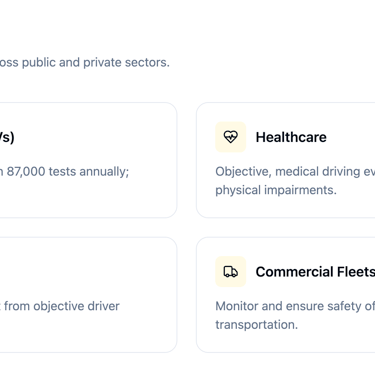Select the Healthcare card heading
This screenshot has width=375, height=366.
291,137
